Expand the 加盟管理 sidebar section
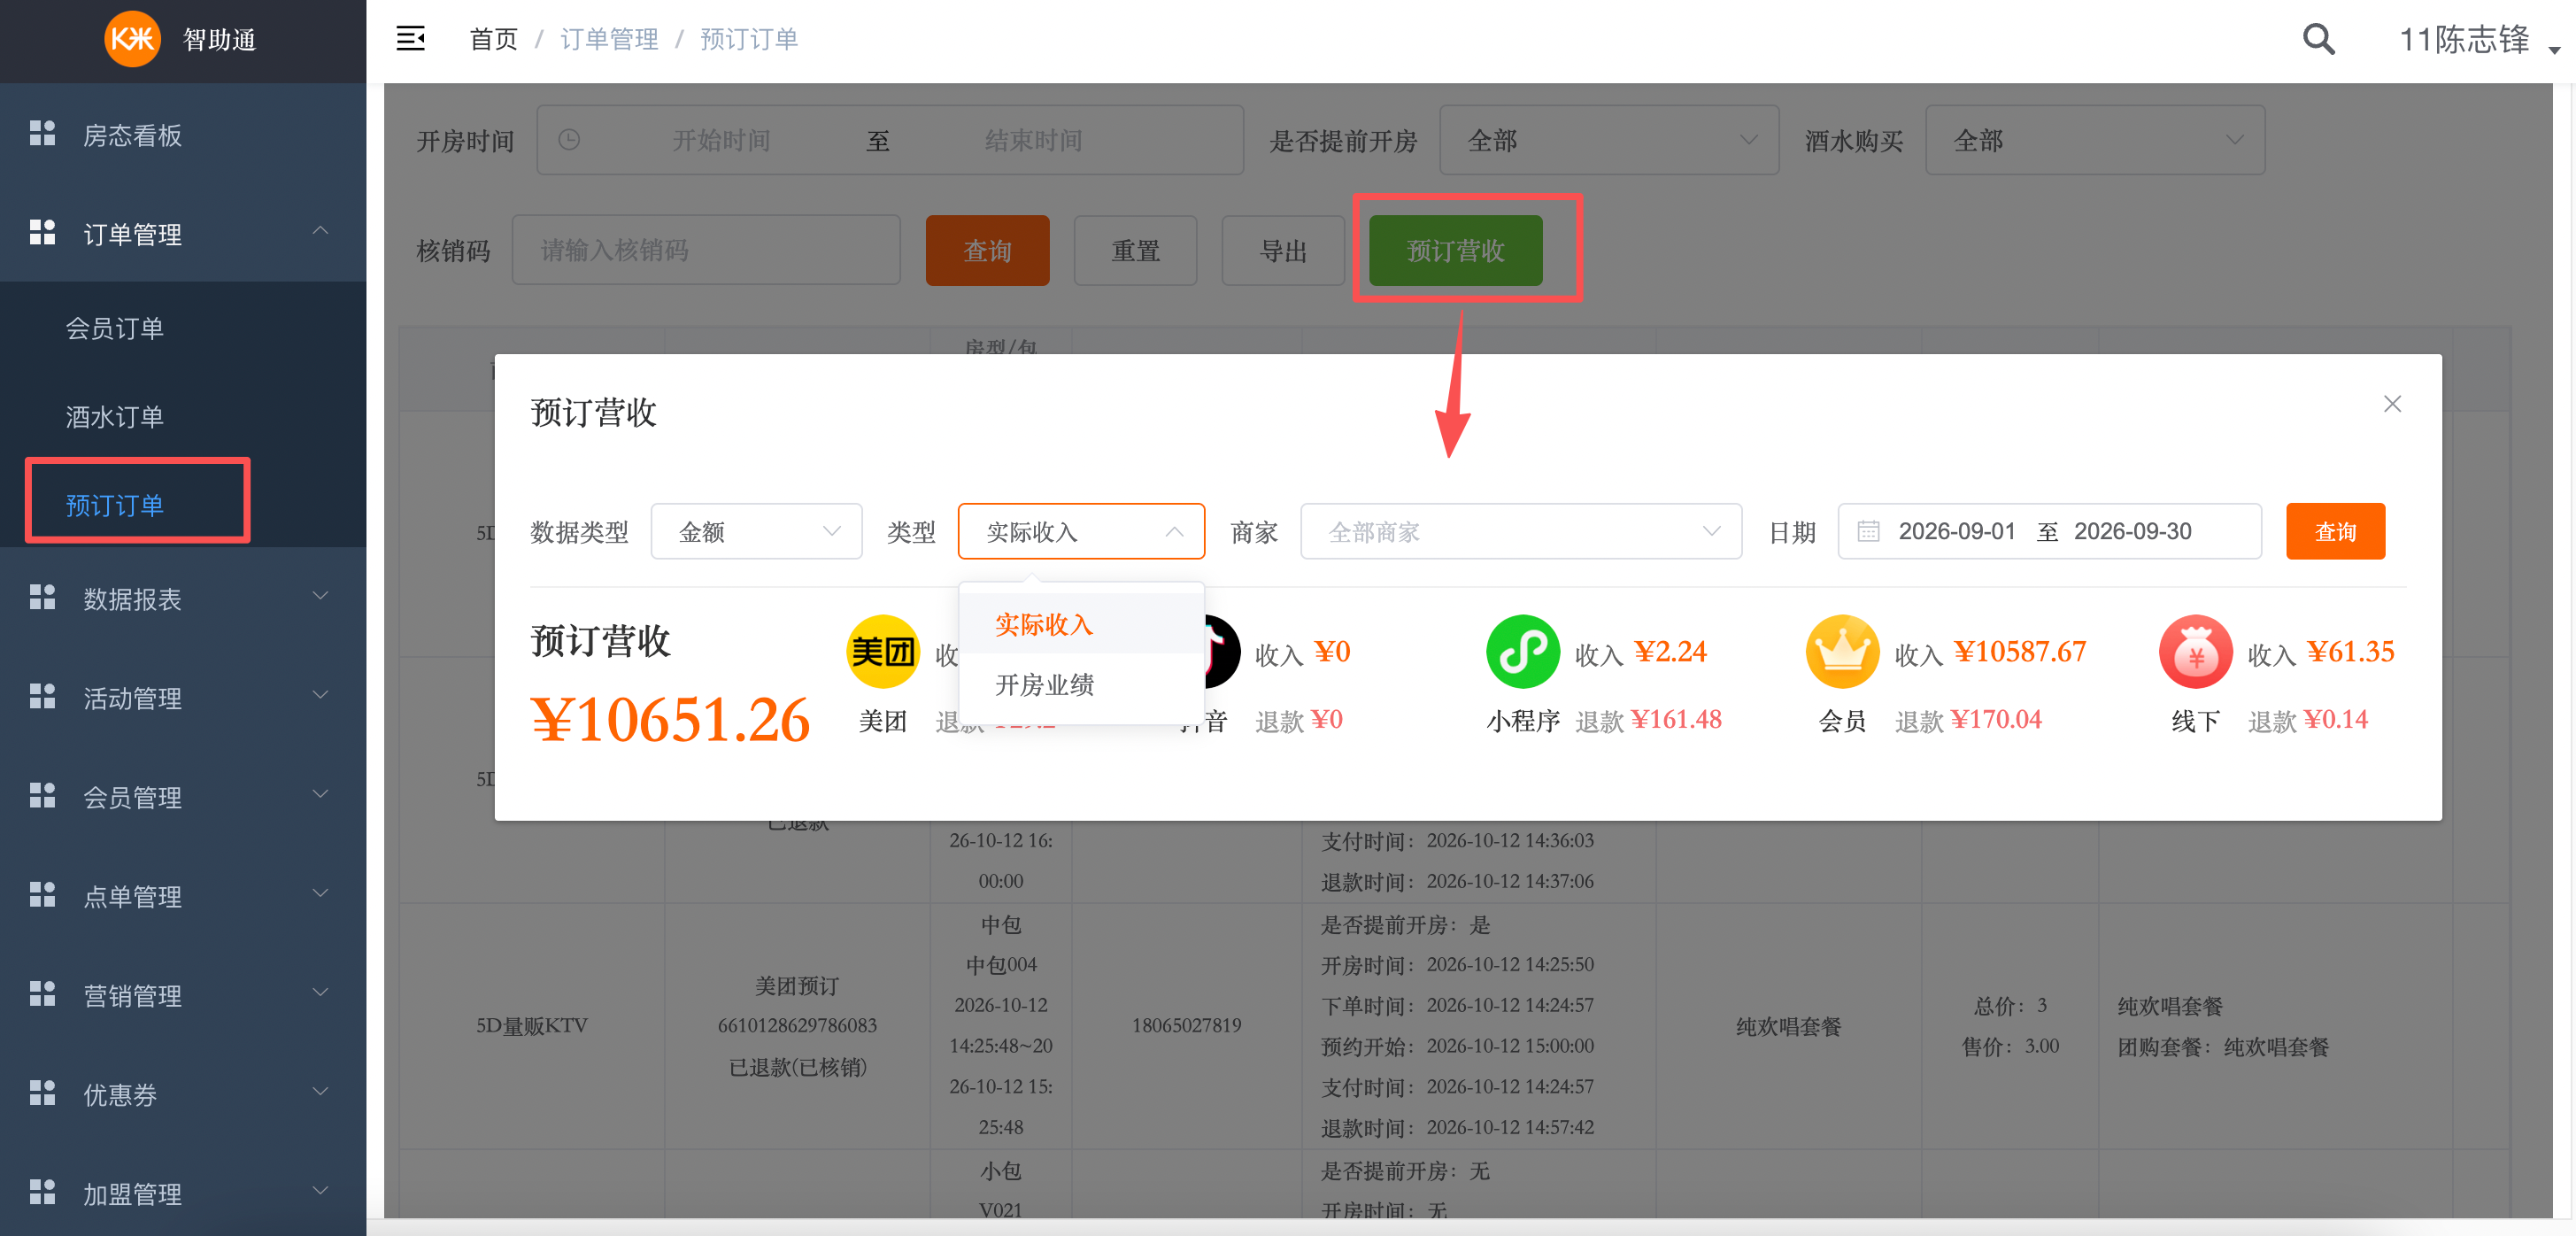The image size is (2576, 1236). 183,1192
